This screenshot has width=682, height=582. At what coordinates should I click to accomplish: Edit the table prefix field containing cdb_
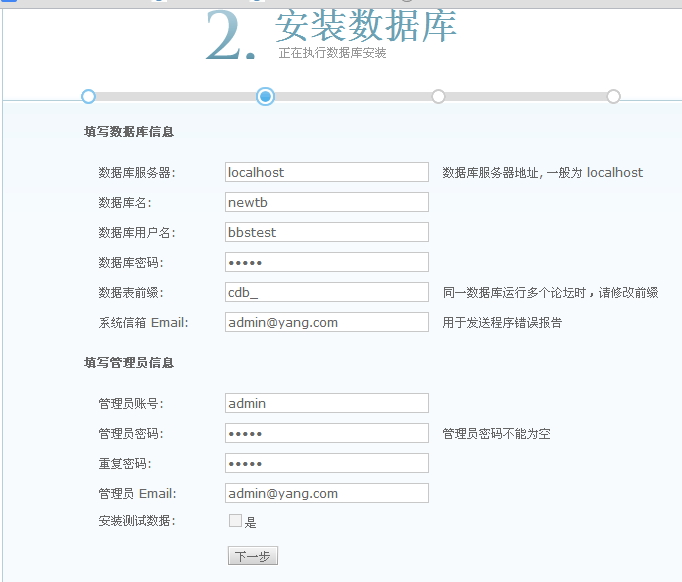[327, 292]
